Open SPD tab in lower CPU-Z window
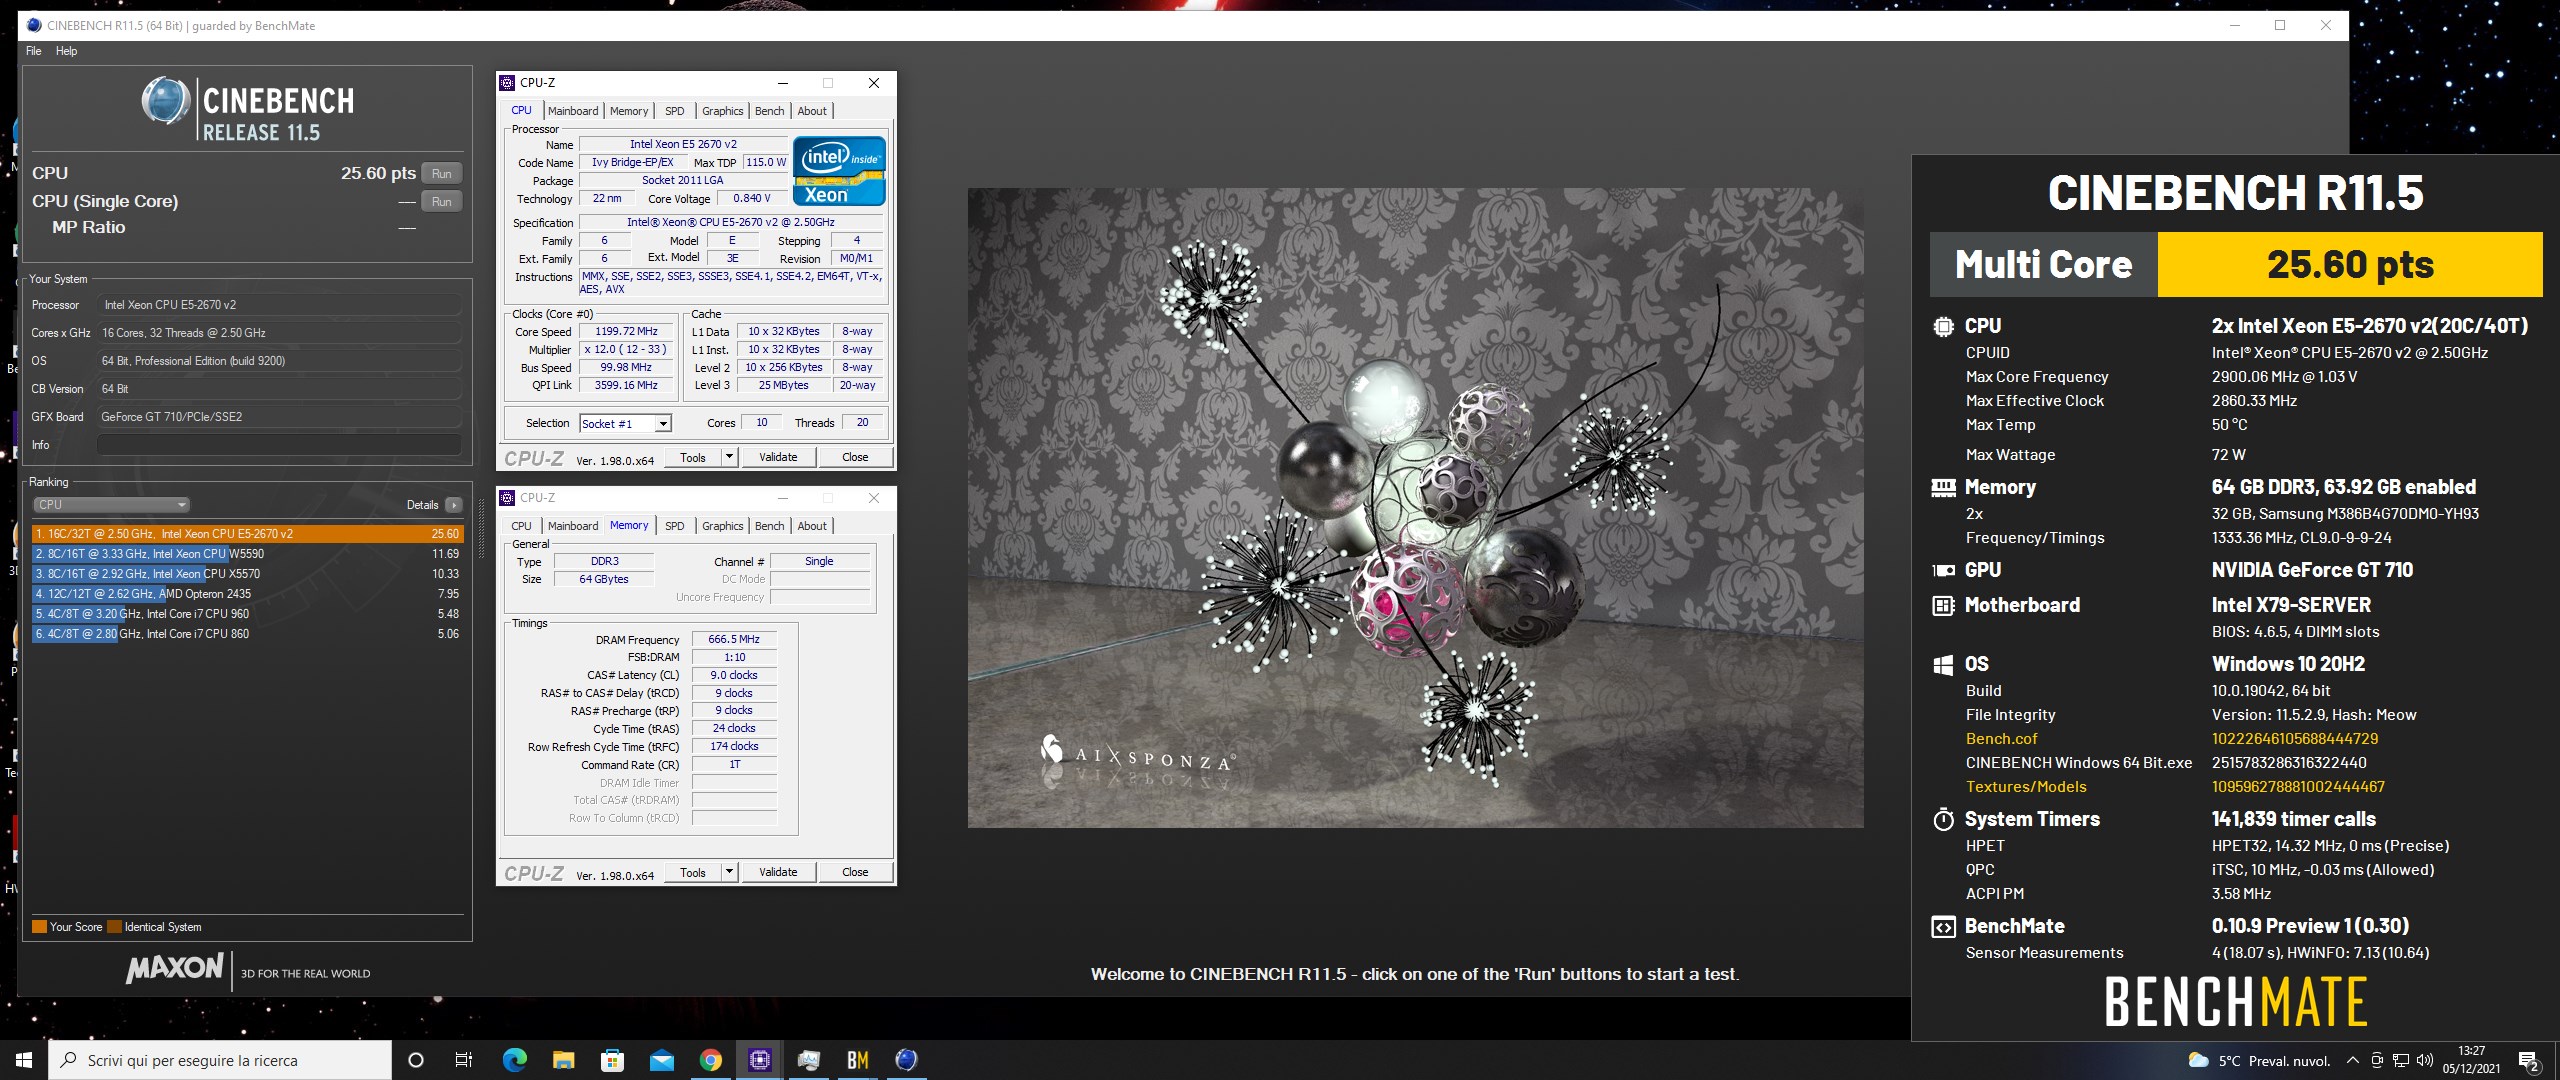 675,526
